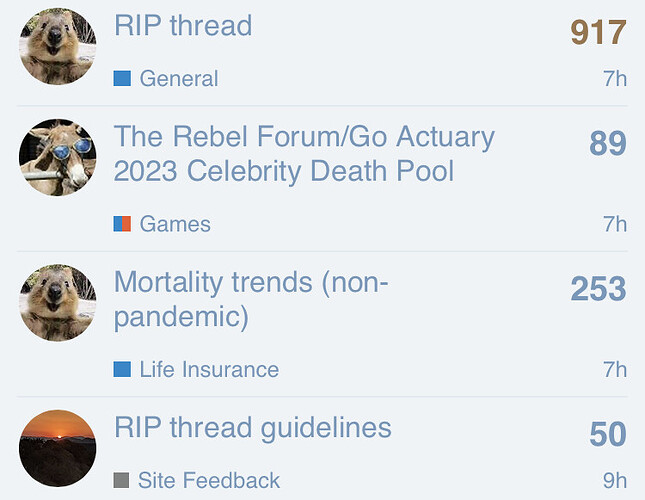The width and height of the screenshot is (645, 500).
Task: Select the General category label
Action: click(178, 78)
